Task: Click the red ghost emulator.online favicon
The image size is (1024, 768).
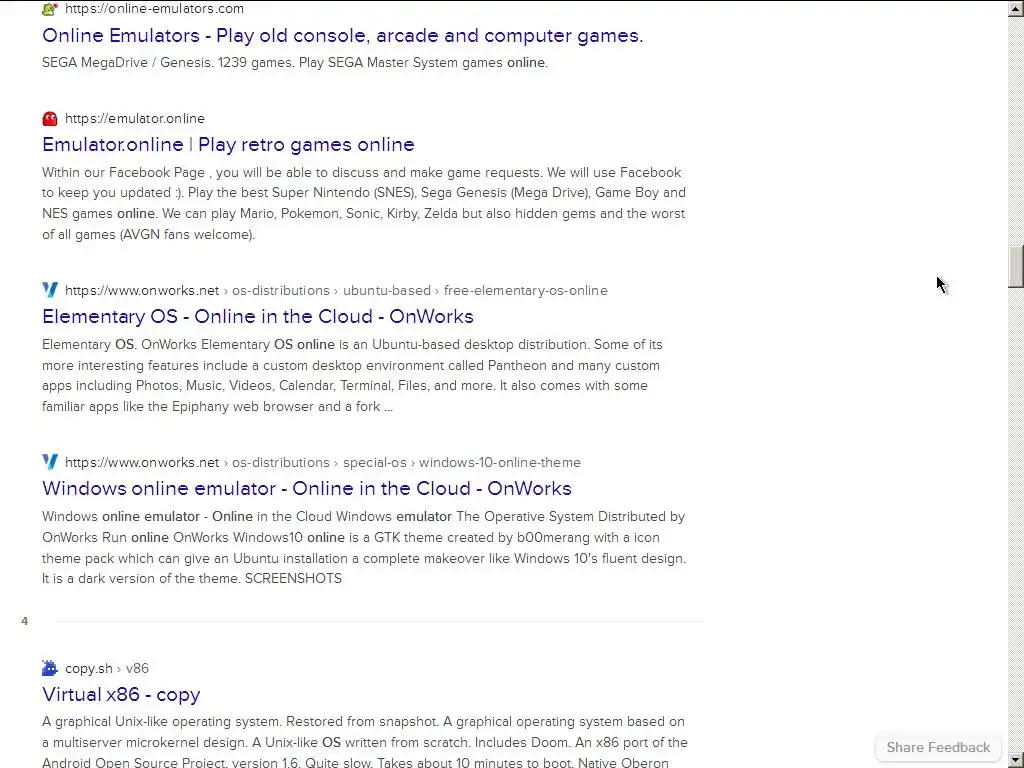Action: click(x=50, y=118)
